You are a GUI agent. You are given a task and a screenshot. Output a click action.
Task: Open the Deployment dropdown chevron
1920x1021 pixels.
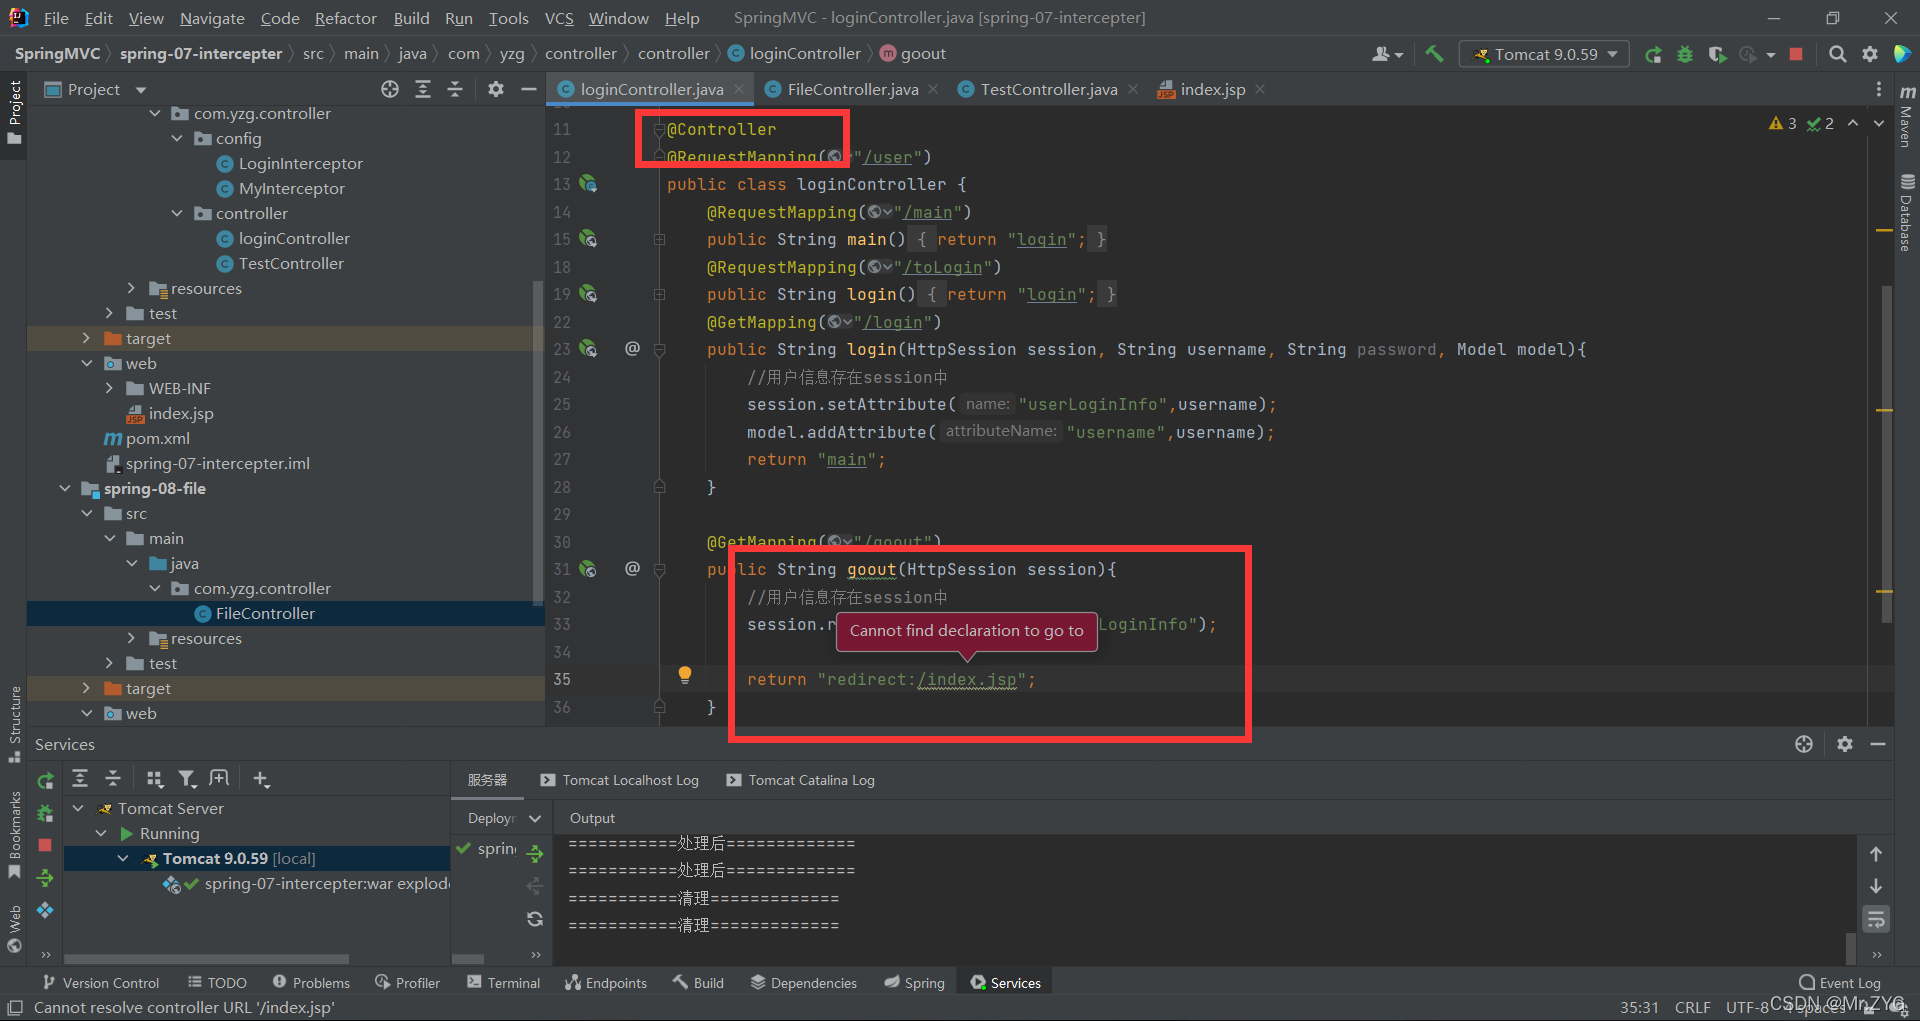[535, 818]
